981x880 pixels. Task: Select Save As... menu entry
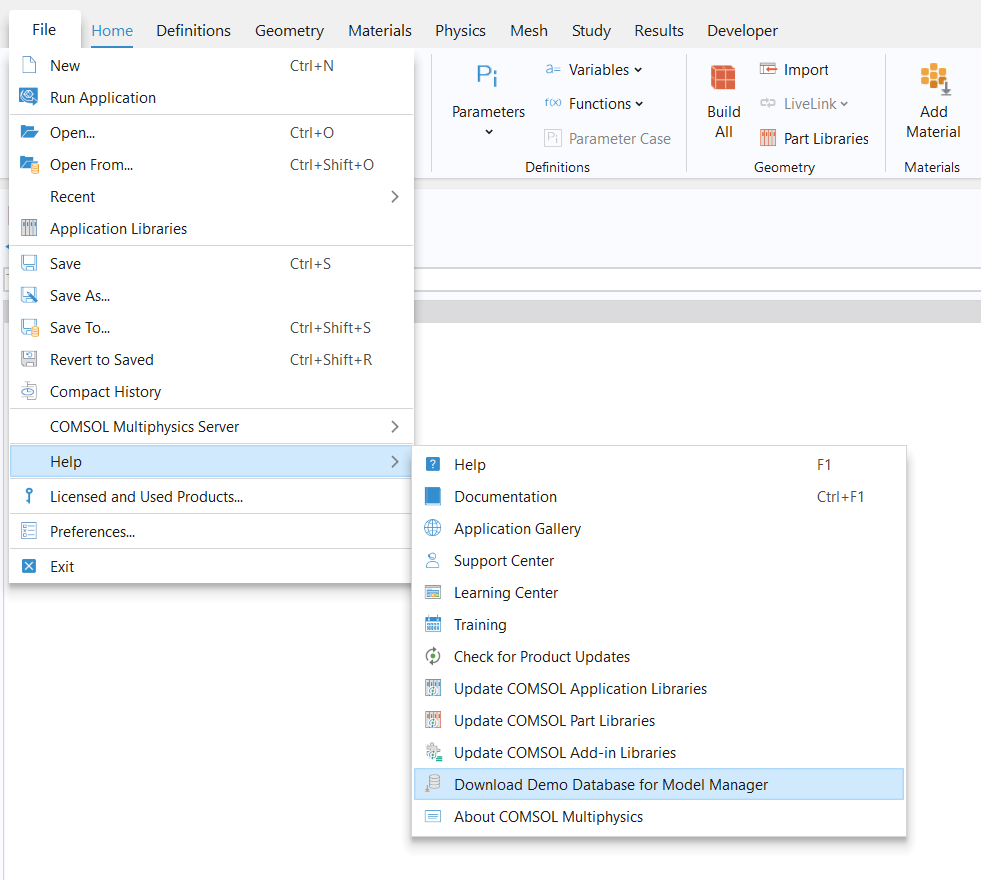point(211,295)
